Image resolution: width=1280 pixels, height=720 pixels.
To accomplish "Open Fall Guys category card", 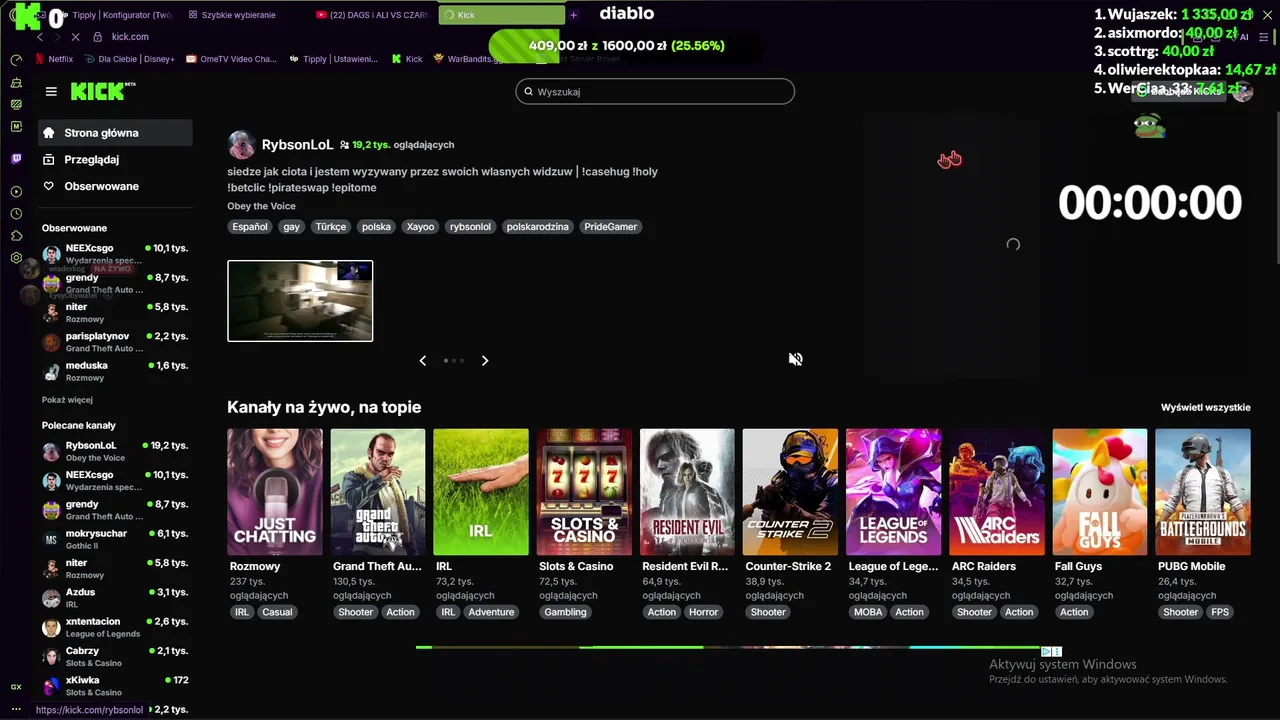I will [1100, 492].
